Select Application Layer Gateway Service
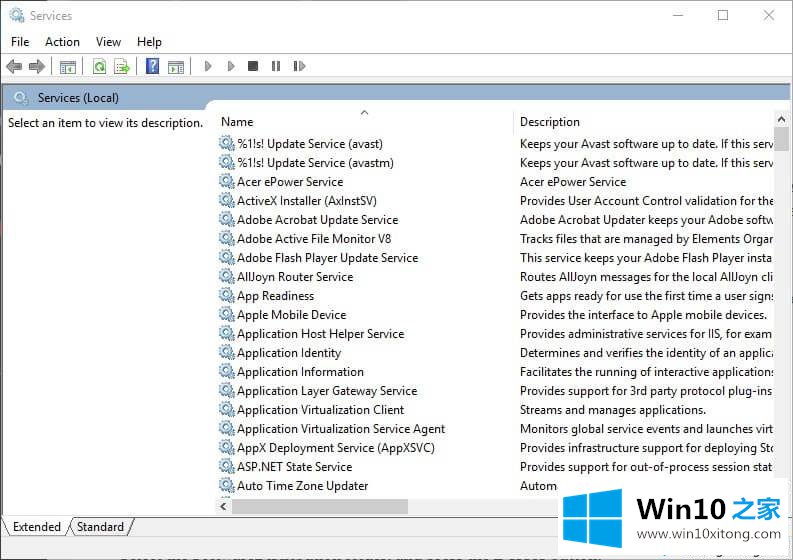 click(327, 391)
